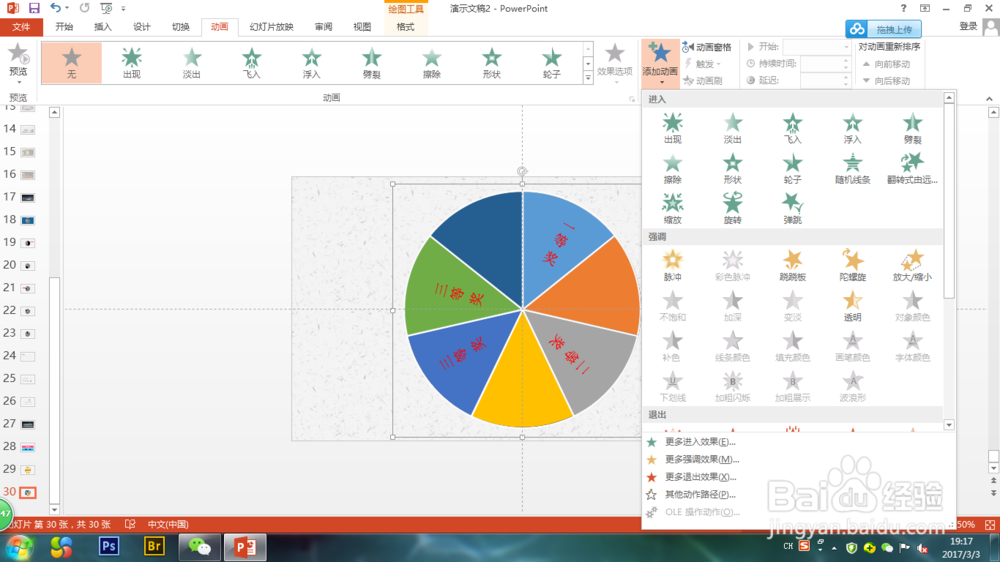1000x562 pixels.
Task: Open the 文件 file tab
Action: pos(21,27)
